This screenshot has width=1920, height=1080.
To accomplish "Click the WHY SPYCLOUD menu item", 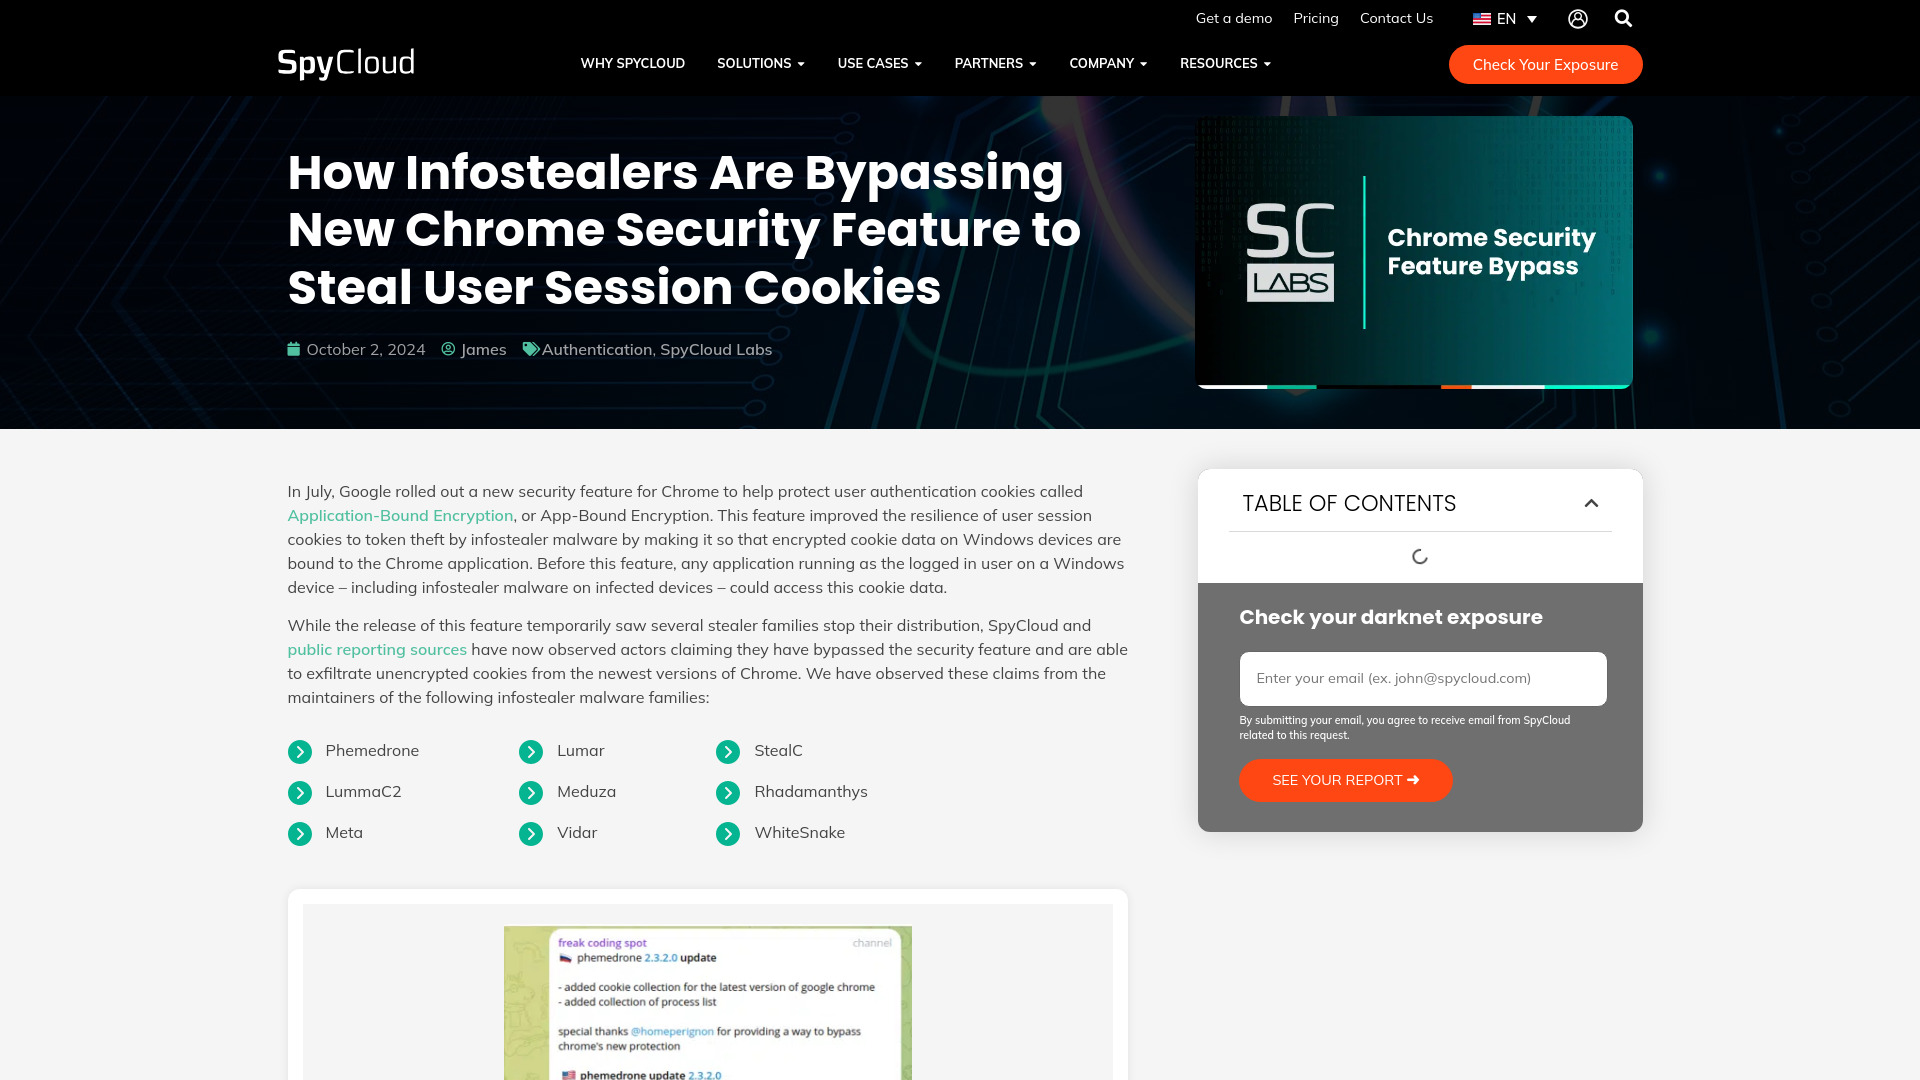I will coord(632,63).
